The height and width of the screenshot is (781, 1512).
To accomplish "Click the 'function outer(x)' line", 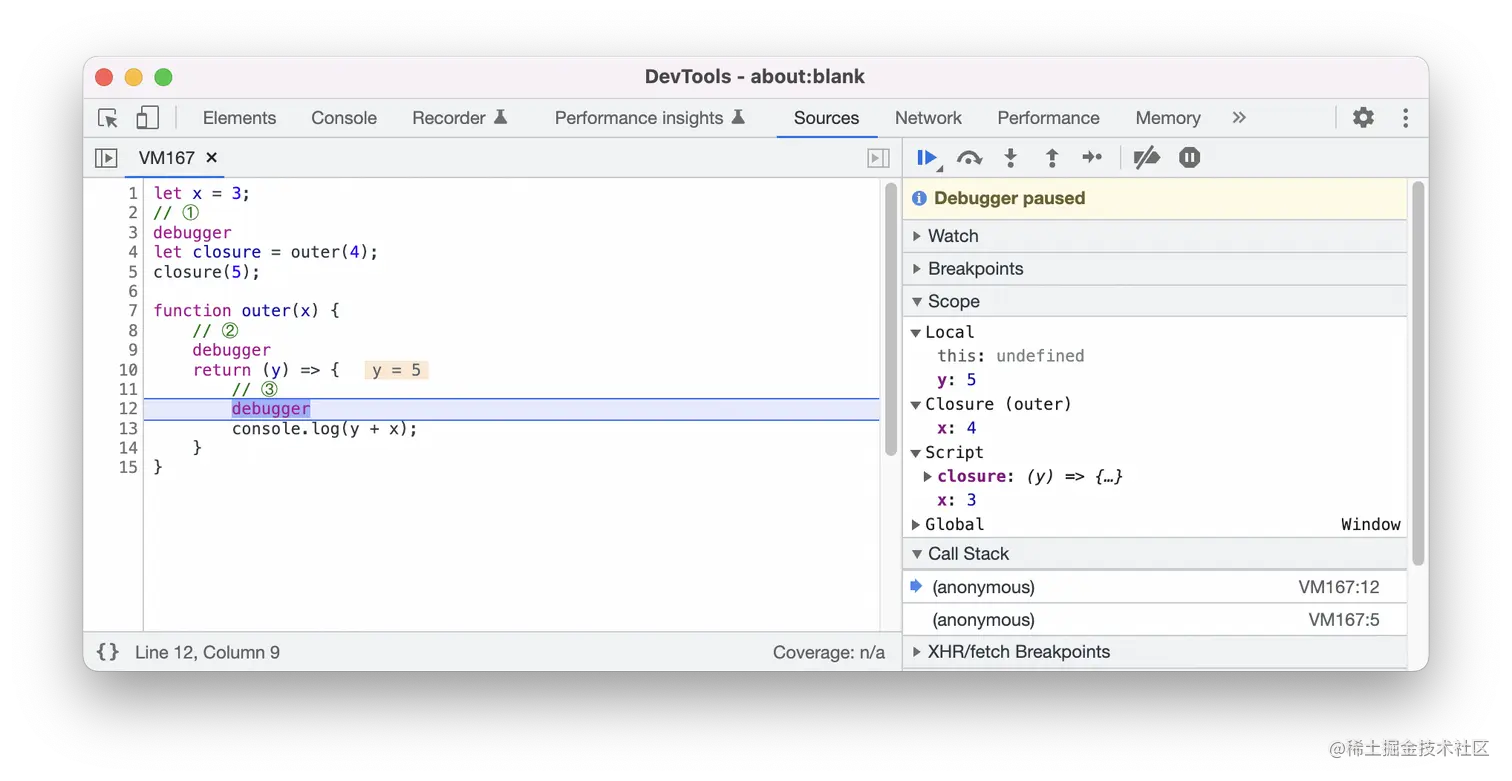I will [246, 311].
